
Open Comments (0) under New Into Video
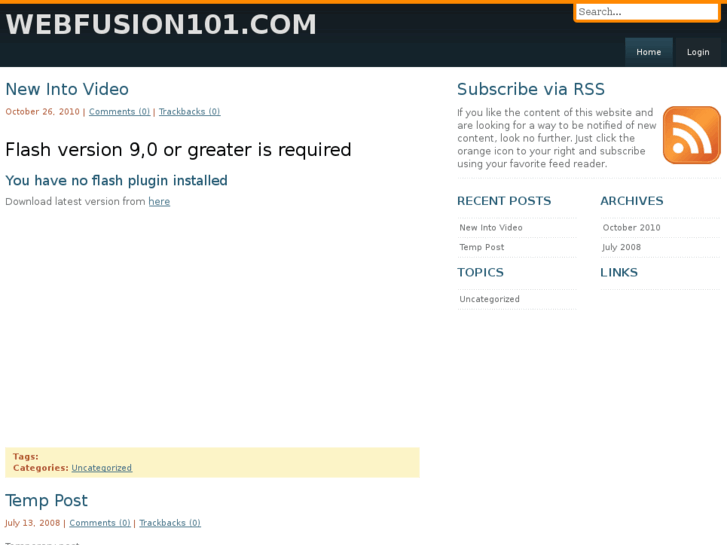click(x=120, y=112)
